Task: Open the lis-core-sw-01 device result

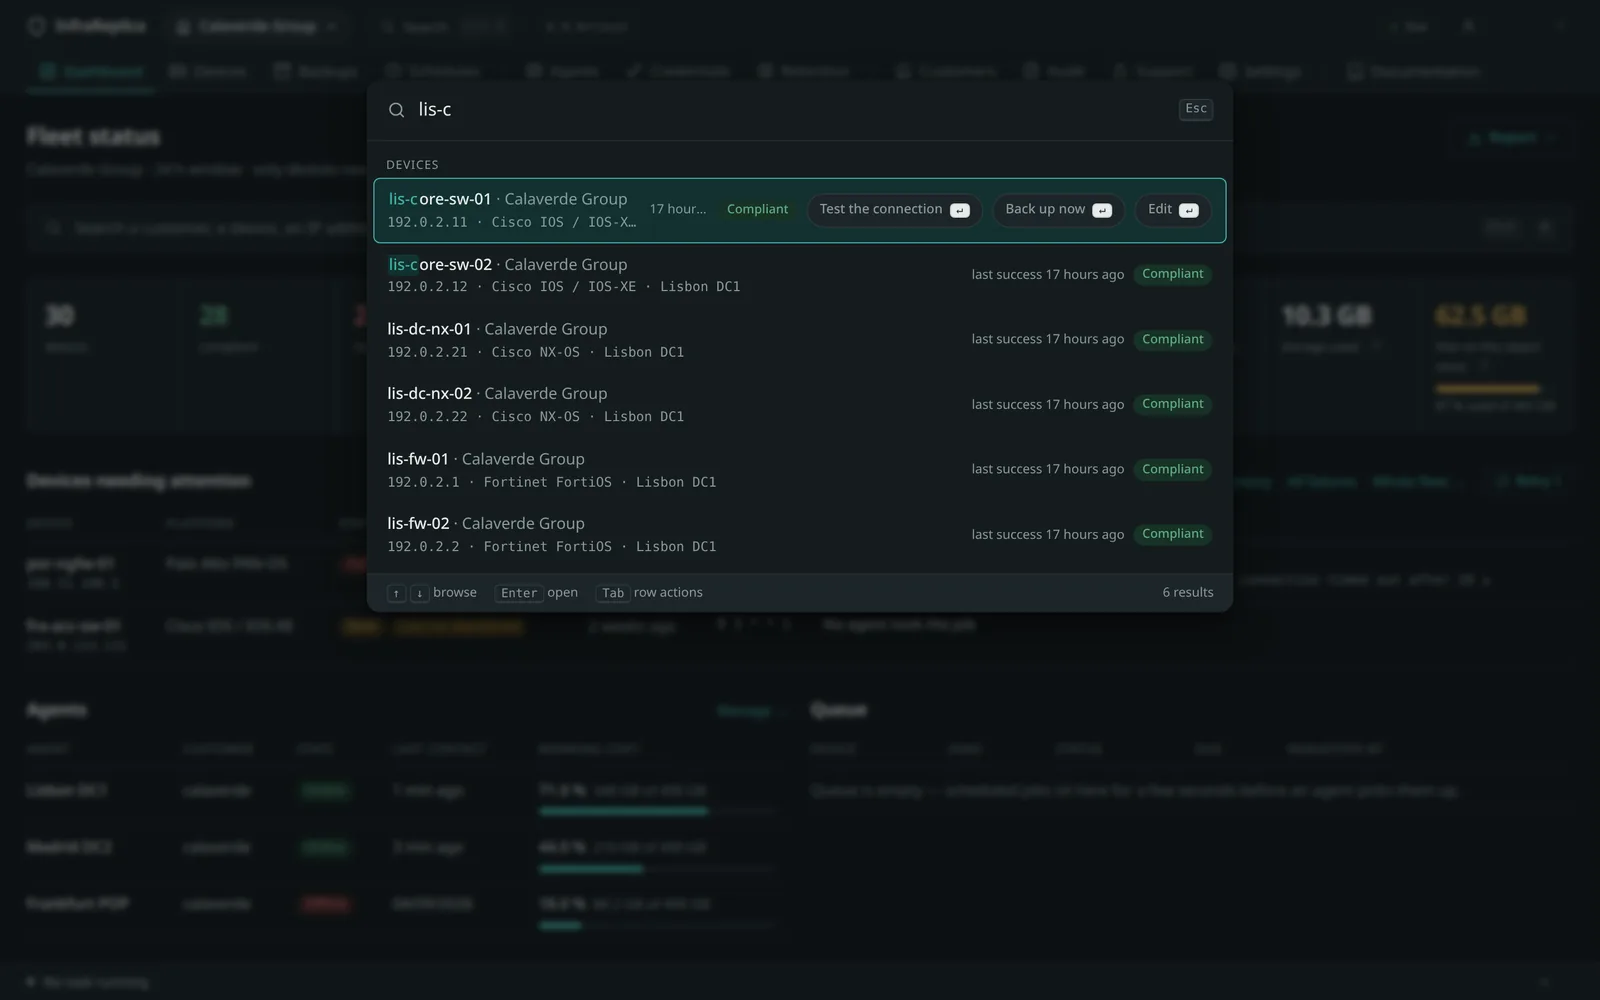Action: pyautogui.click(x=800, y=210)
